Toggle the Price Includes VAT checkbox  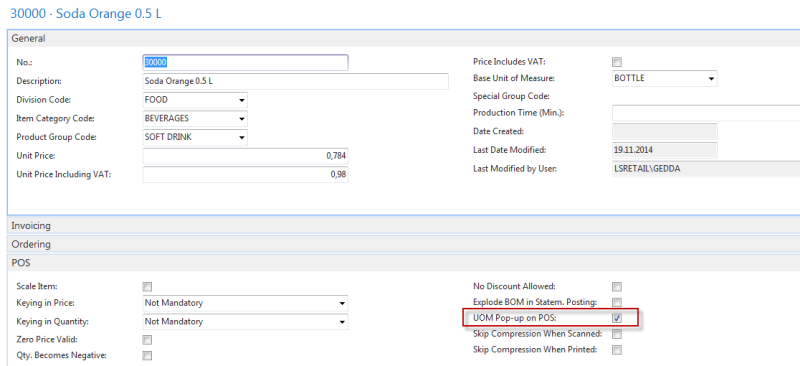pos(617,62)
